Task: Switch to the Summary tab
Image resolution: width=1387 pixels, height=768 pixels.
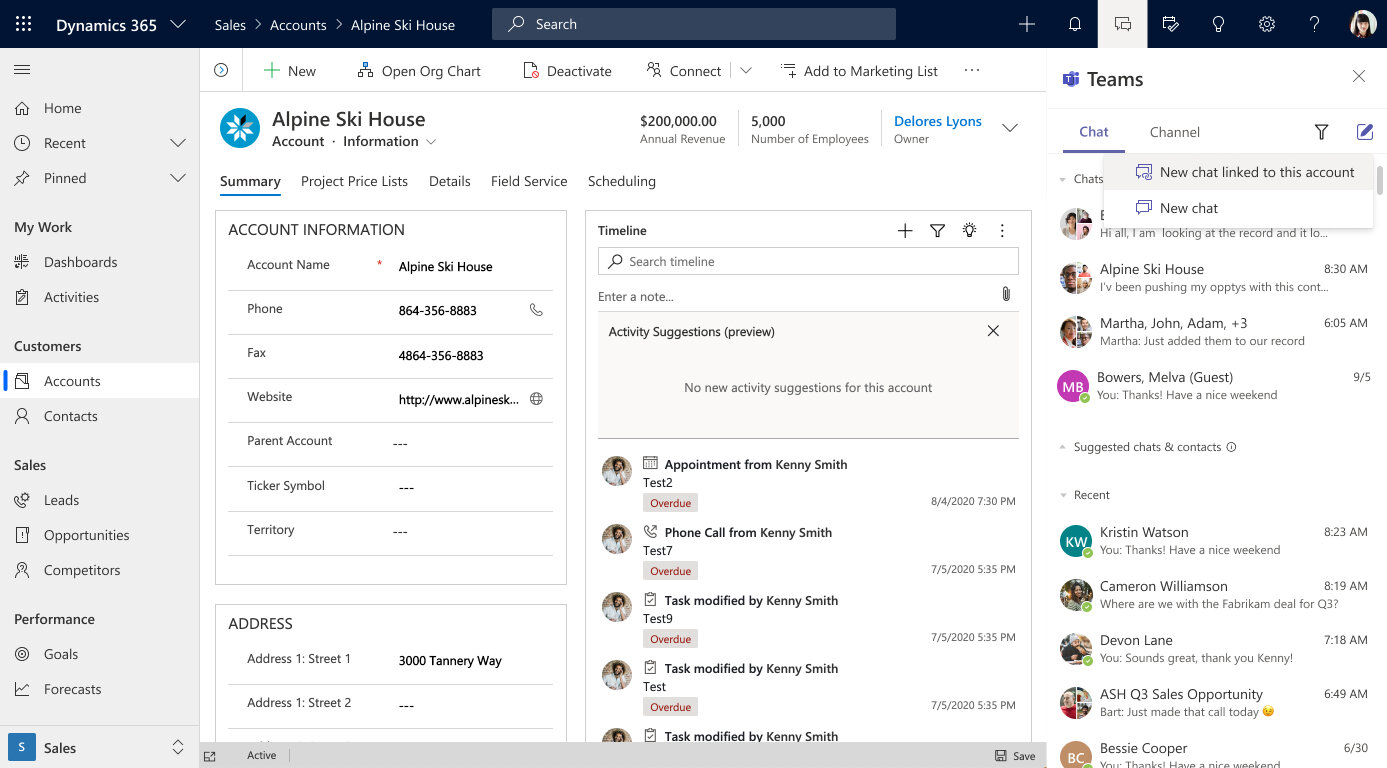Action: (x=250, y=181)
